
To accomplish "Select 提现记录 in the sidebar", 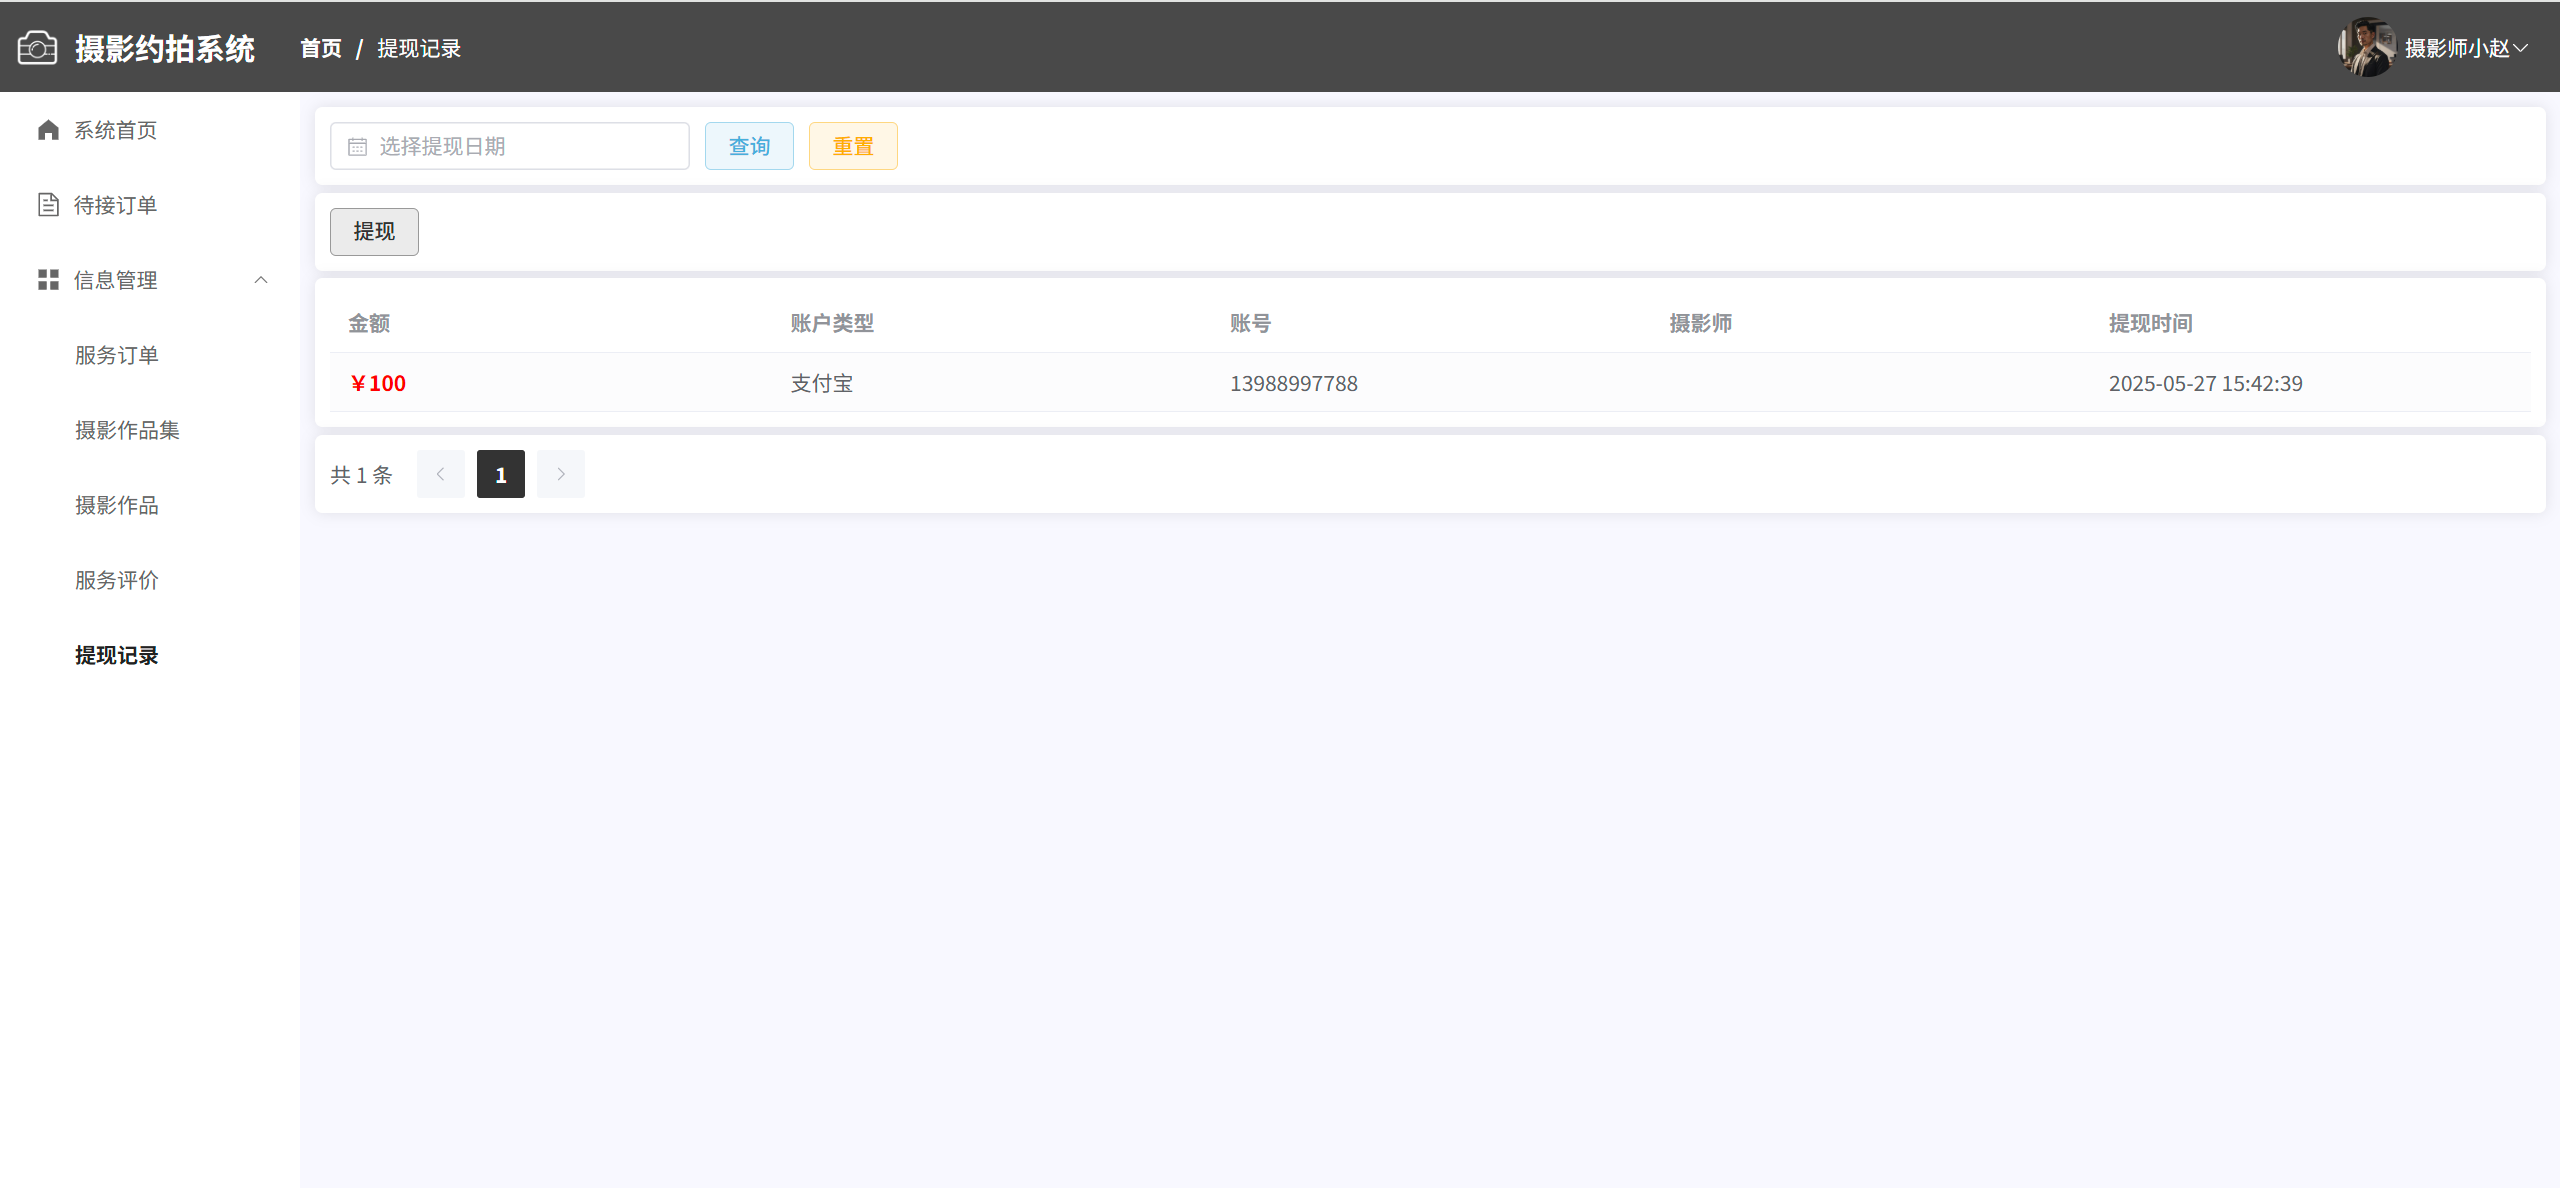I will pos(117,655).
